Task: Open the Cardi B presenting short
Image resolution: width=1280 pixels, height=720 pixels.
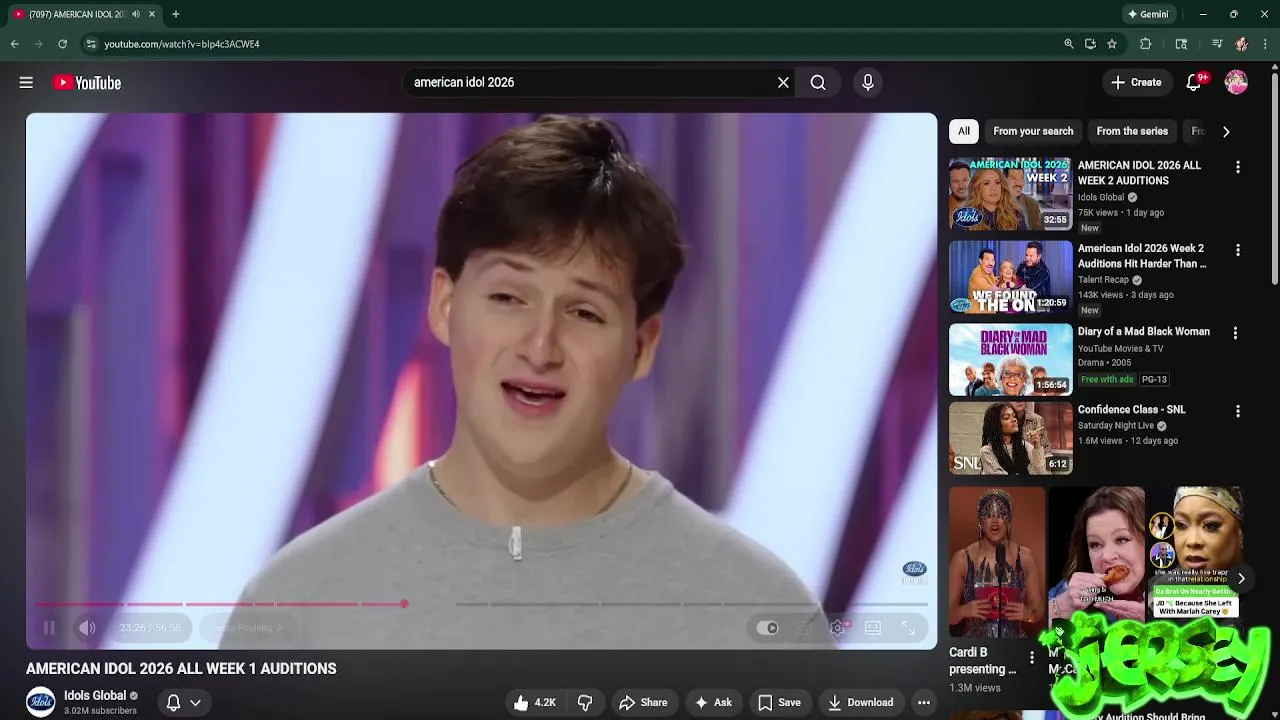Action: click(997, 562)
